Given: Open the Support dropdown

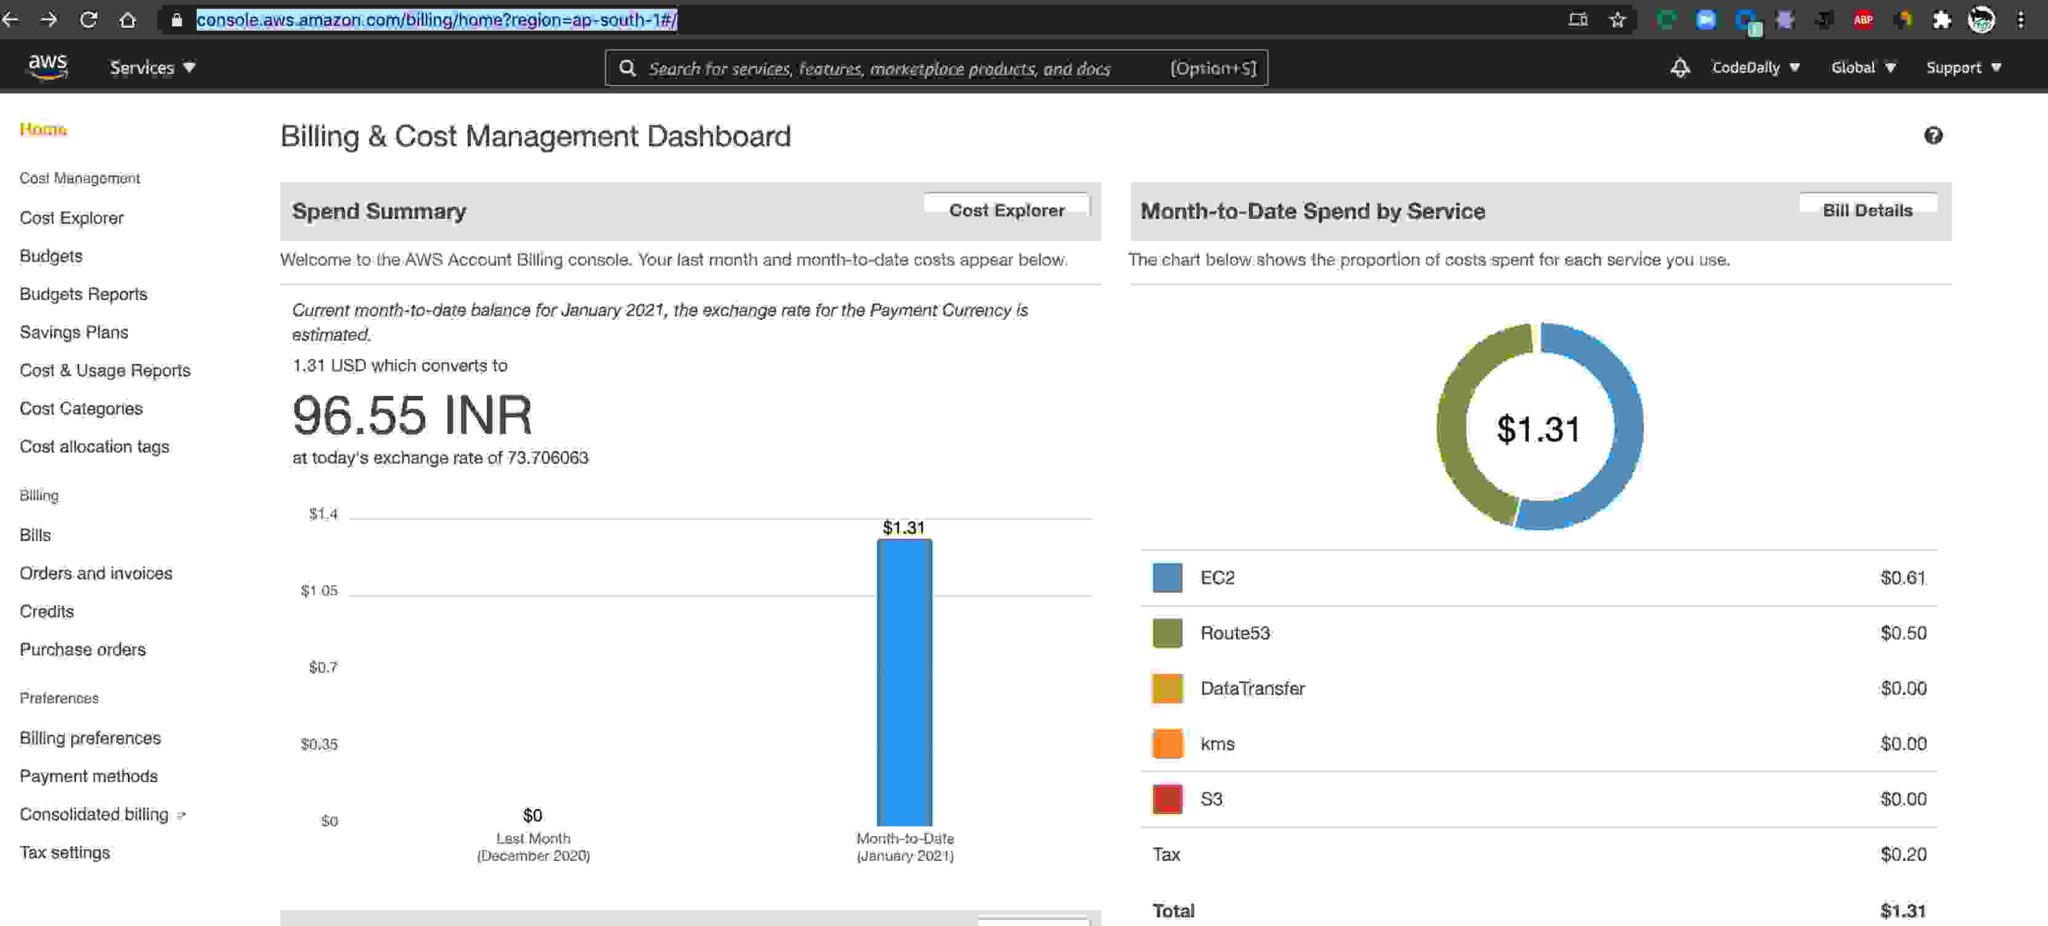Looking at the screenshot, I should (1964, 68).
